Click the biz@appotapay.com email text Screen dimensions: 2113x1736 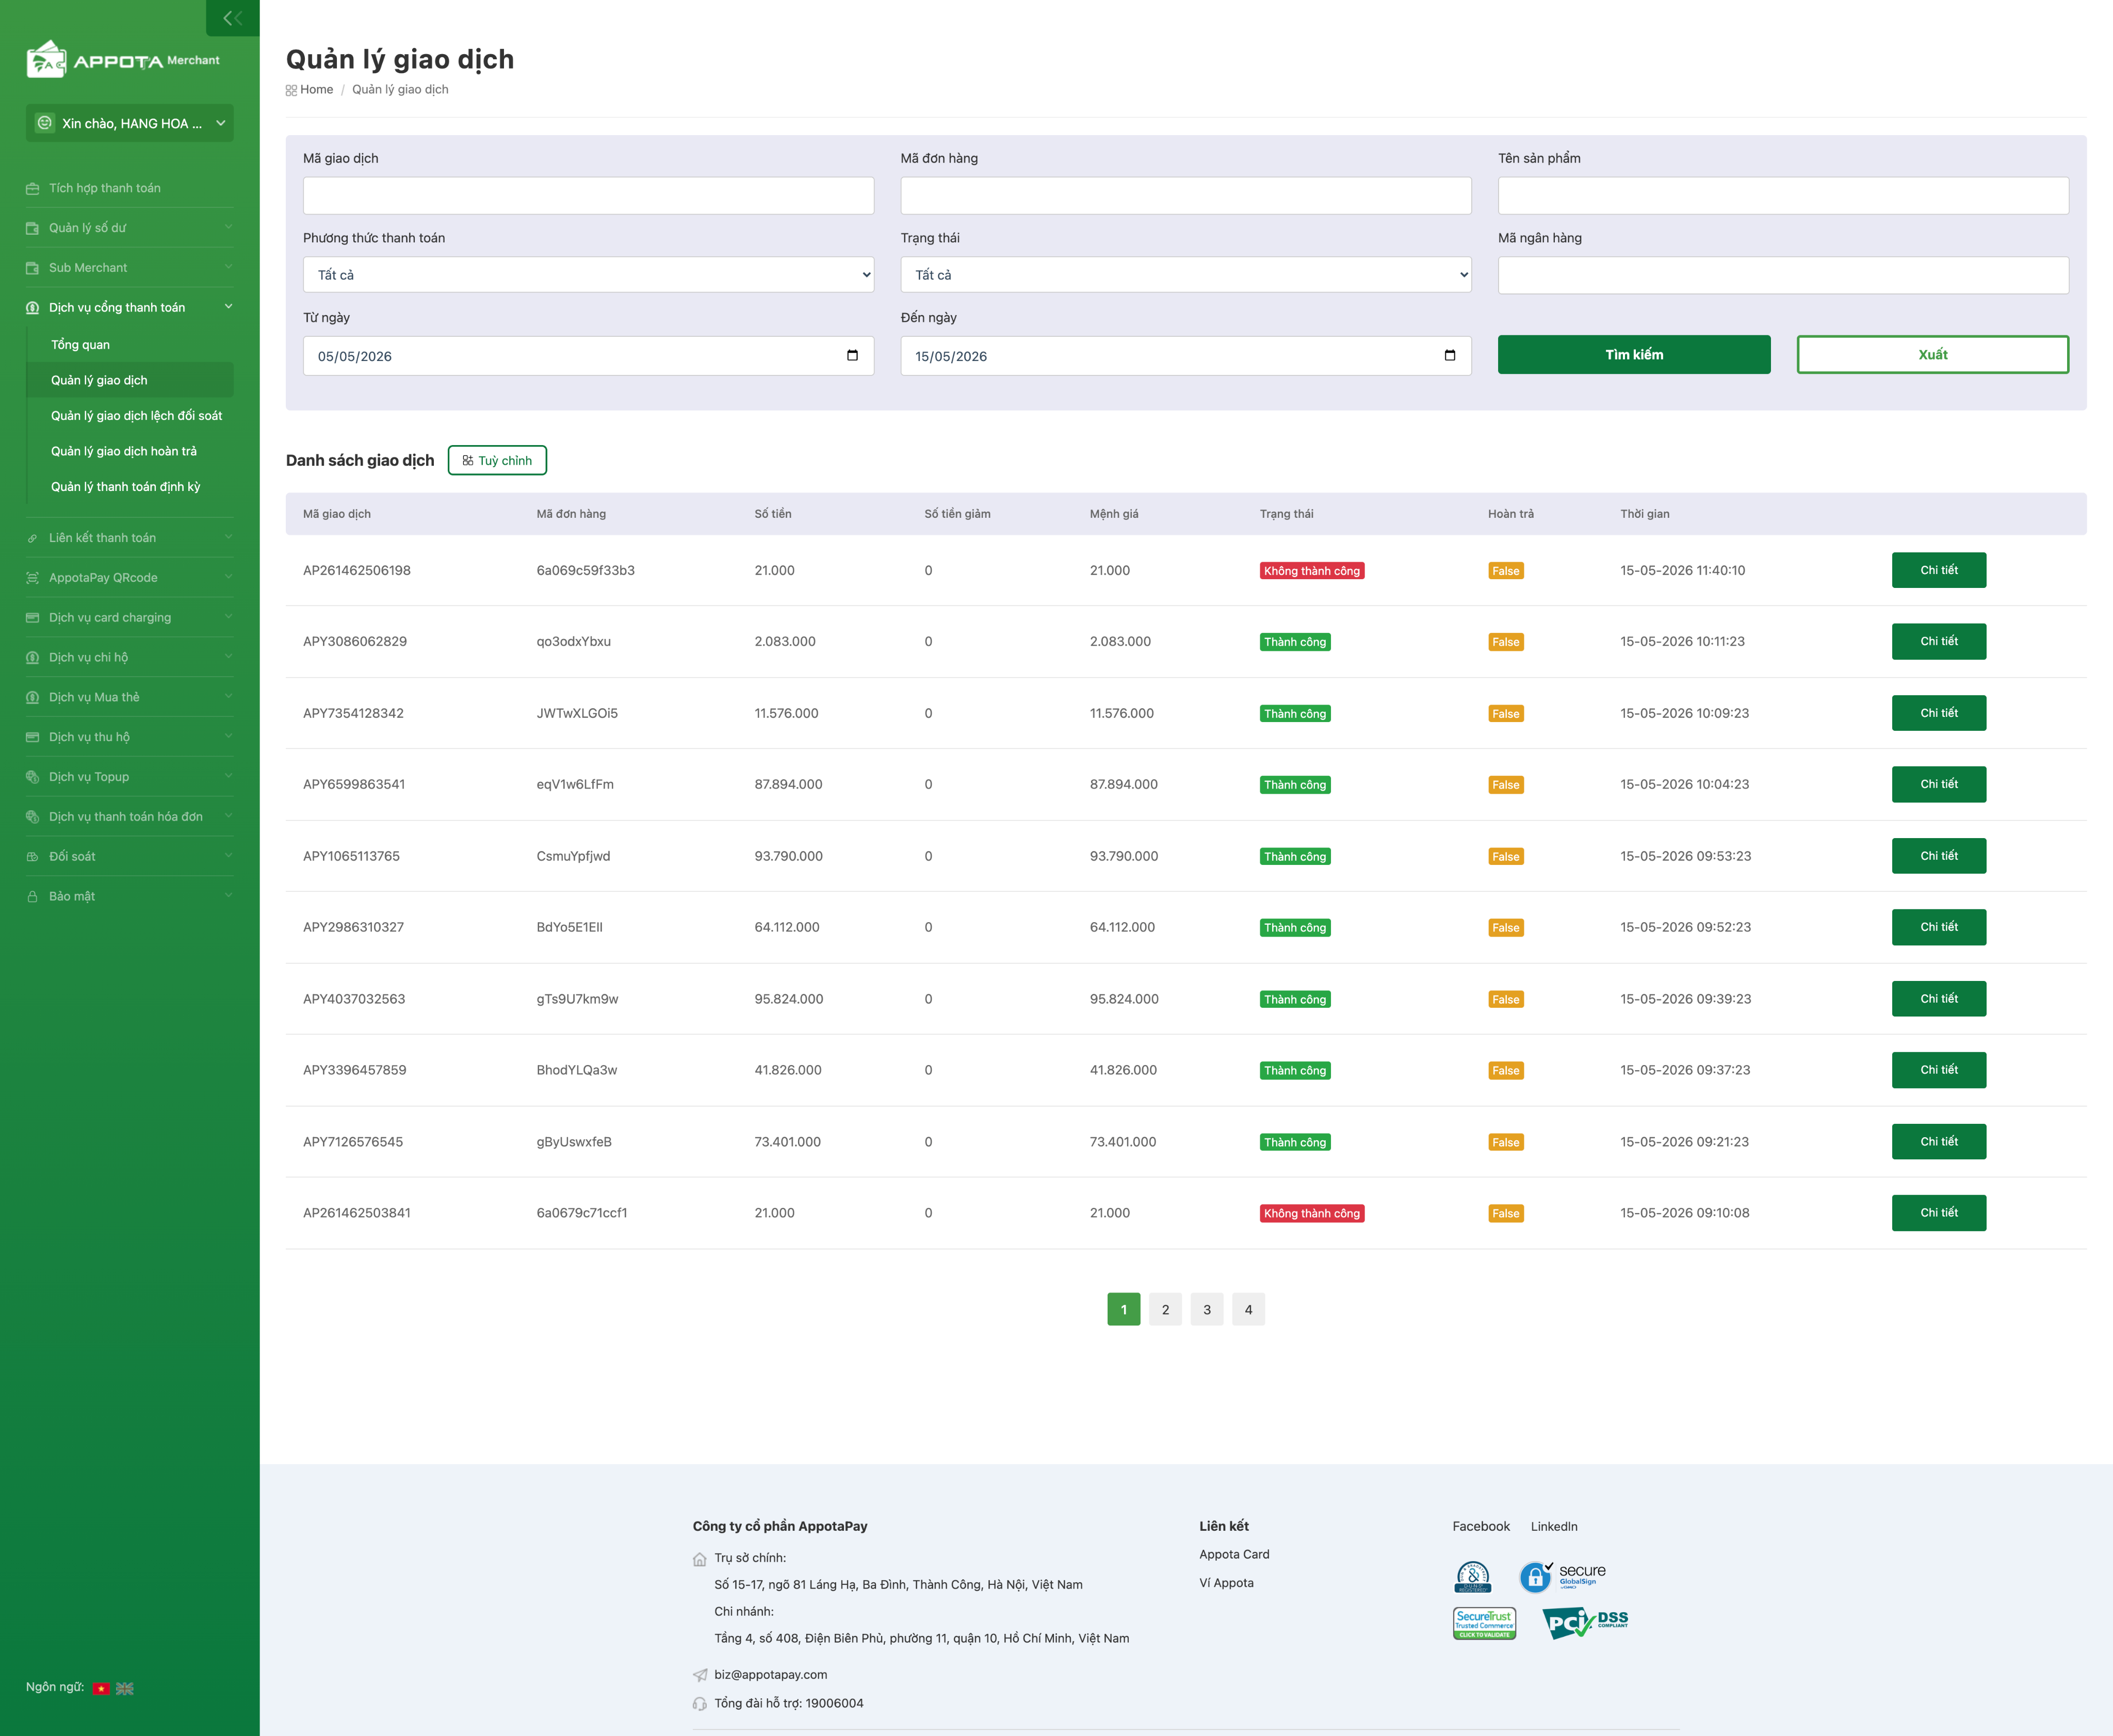[771, 1674]
